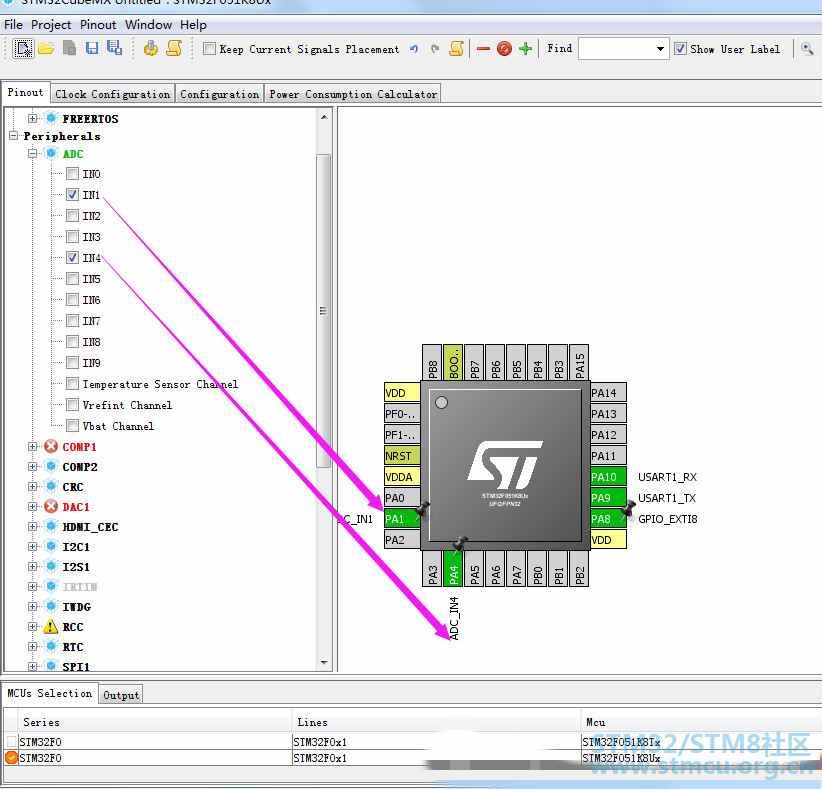822x789 pixels.
Task: Click the cube icon beside HDMI_CEC
Action: pyautogui.click(x=51, y=526)
